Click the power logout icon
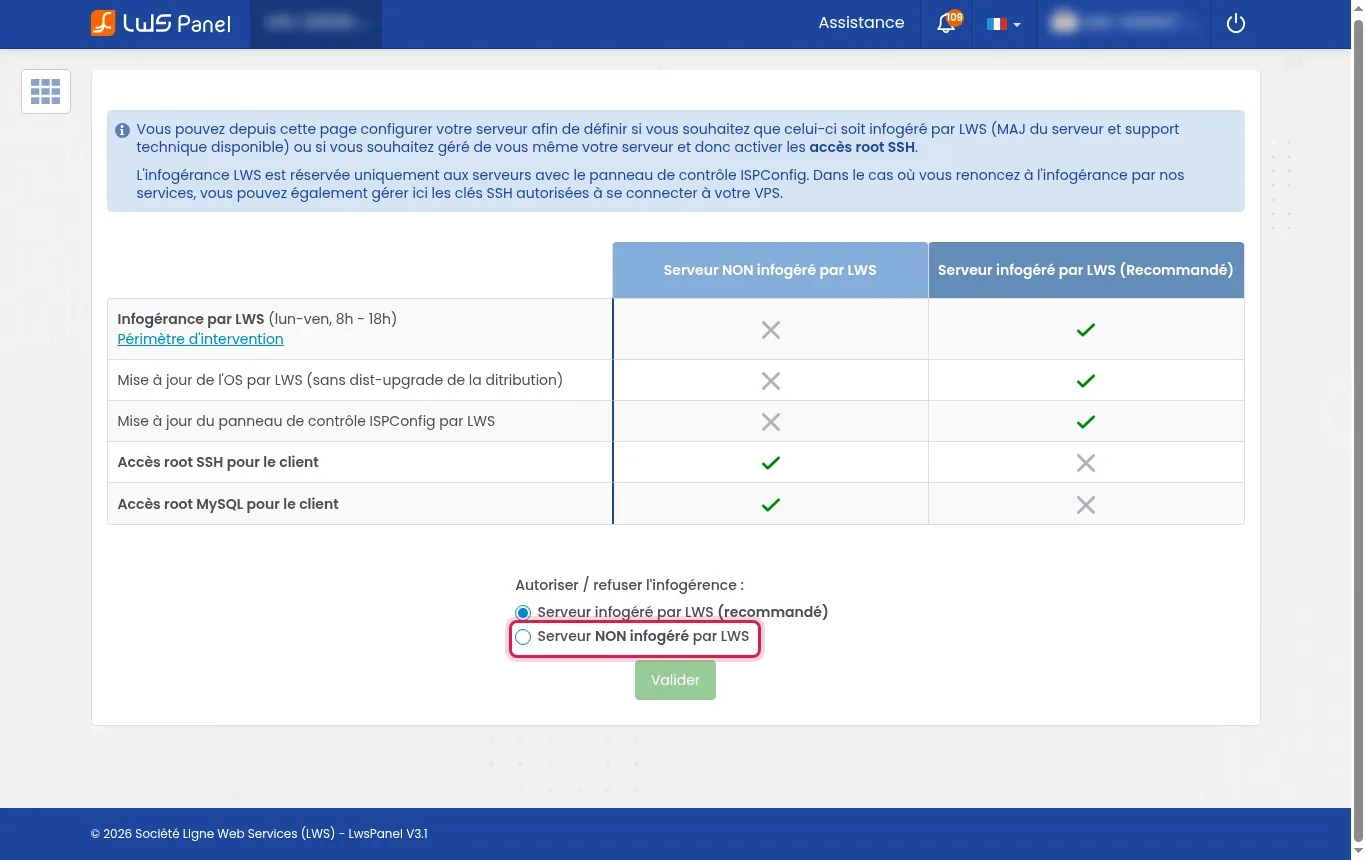This screenshot has width=1366, height=860. tap(1236, 23)
